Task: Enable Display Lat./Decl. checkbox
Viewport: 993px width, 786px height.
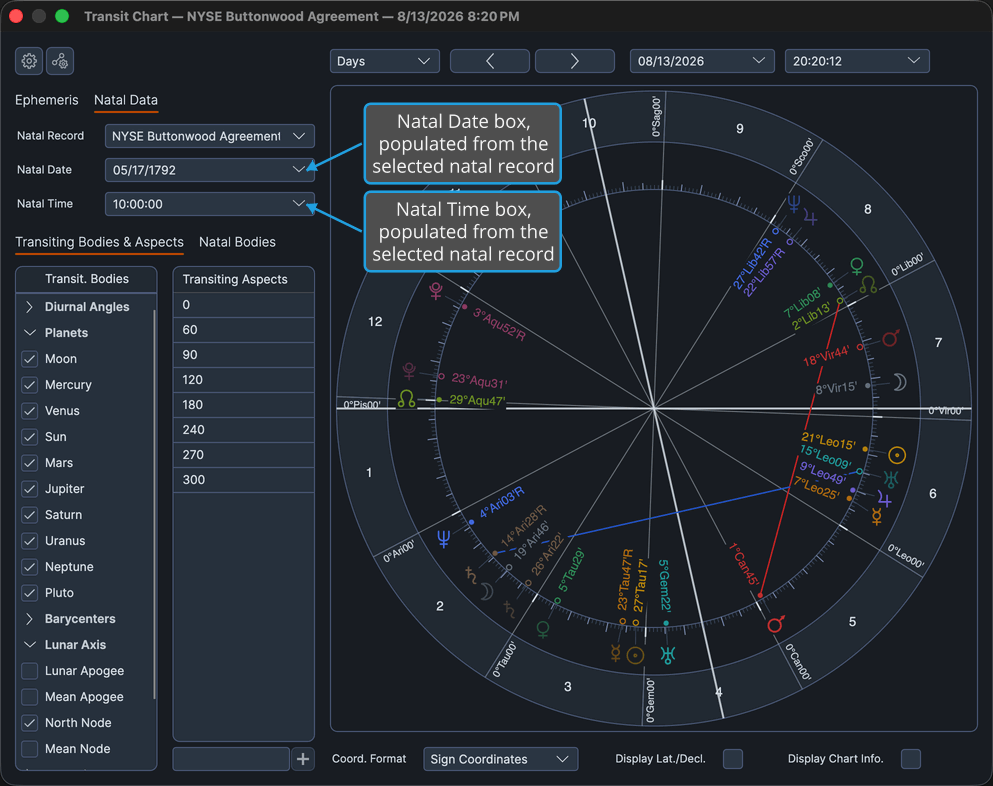Action: [733, 759]
